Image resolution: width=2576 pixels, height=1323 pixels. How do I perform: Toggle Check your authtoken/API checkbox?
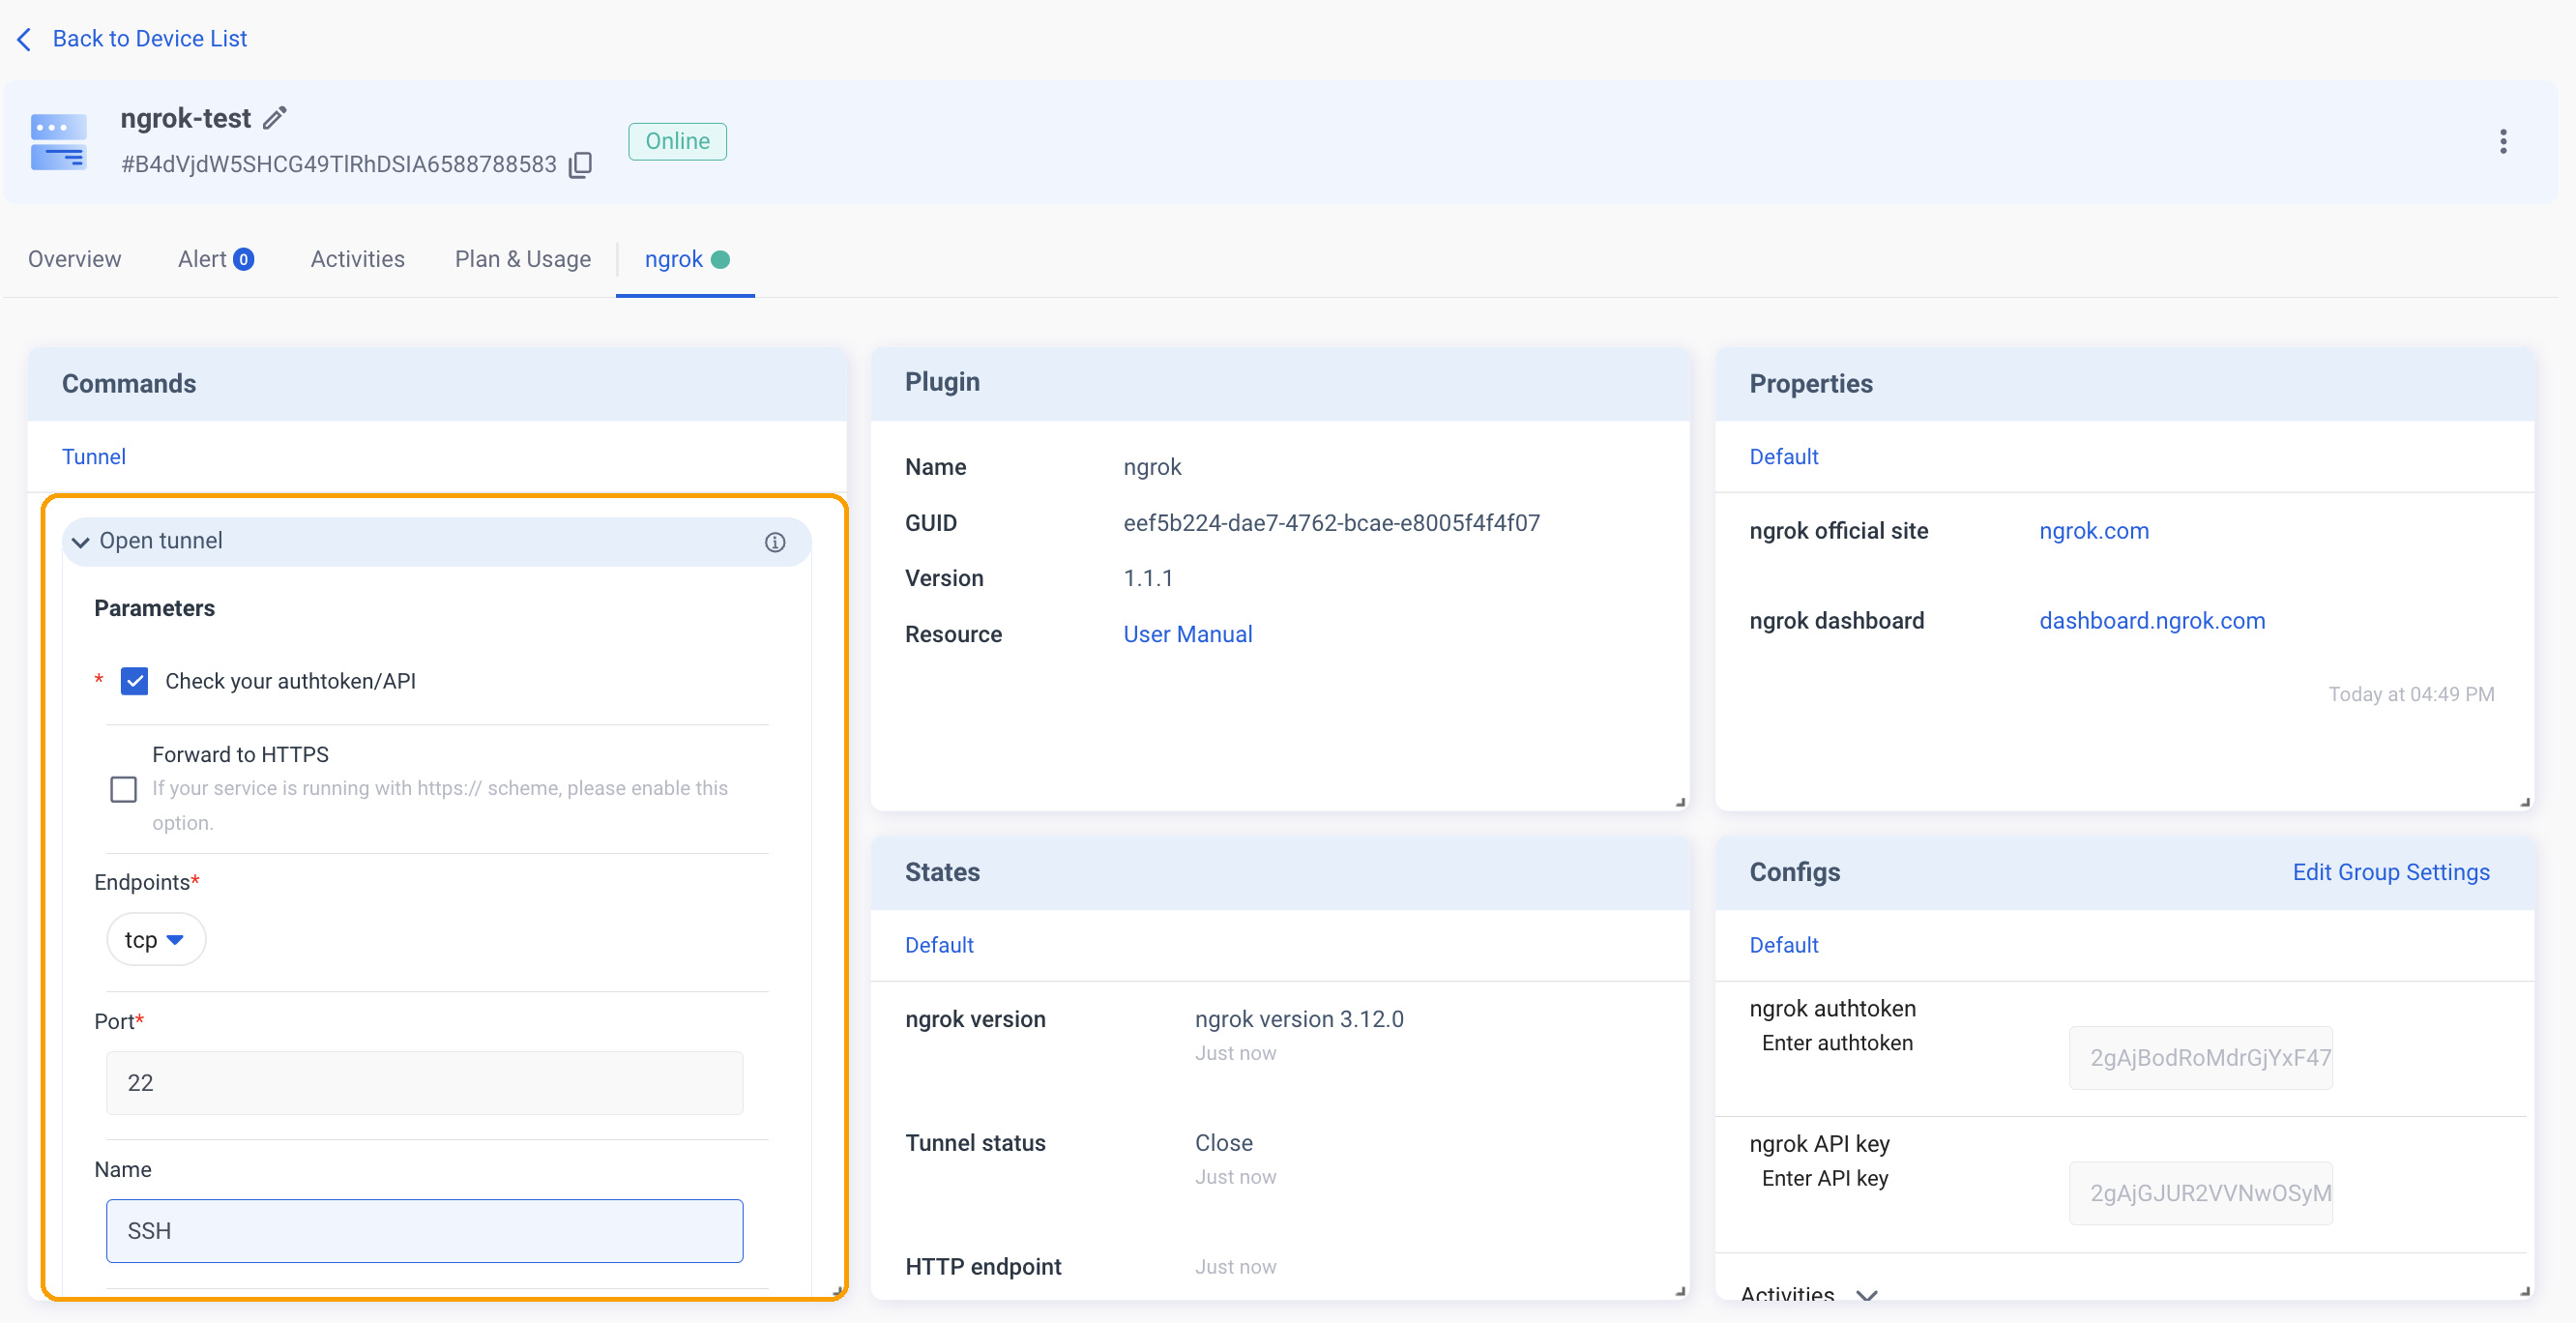(x=134, y=681)
